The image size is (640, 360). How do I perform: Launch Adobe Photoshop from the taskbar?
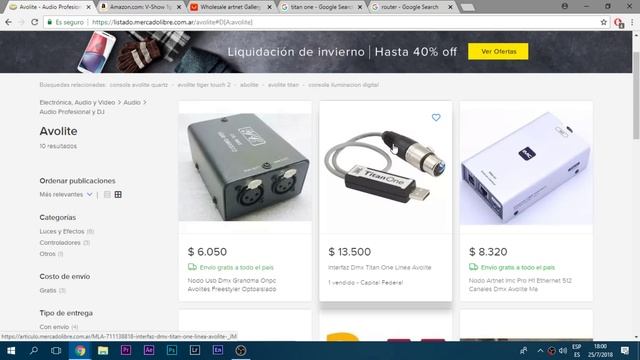(x=172, y=350)
